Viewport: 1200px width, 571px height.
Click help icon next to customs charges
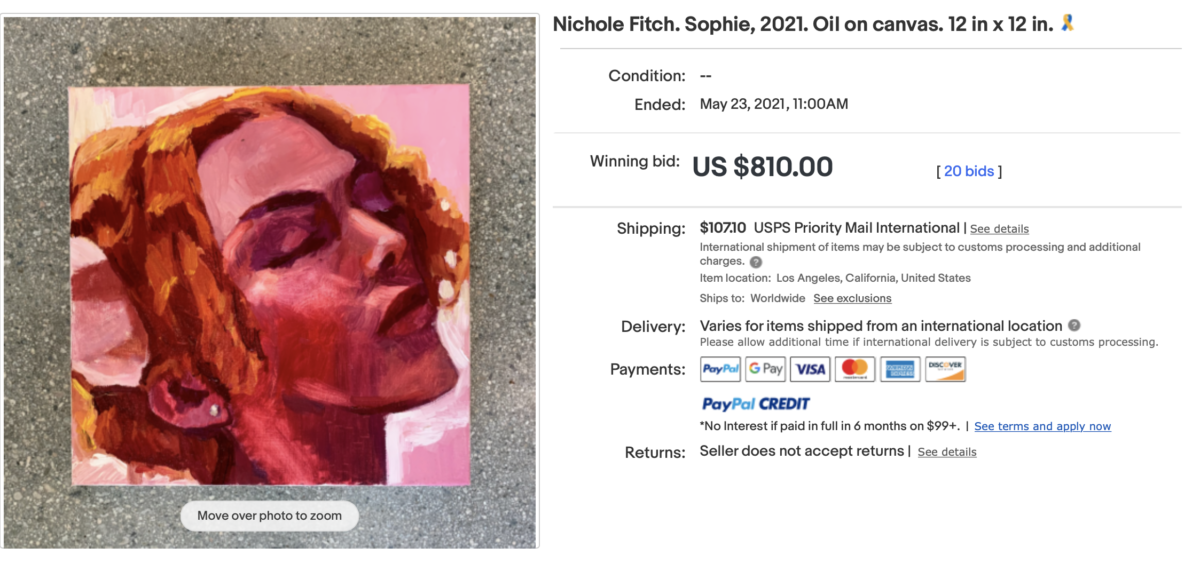tap(756, 262)
